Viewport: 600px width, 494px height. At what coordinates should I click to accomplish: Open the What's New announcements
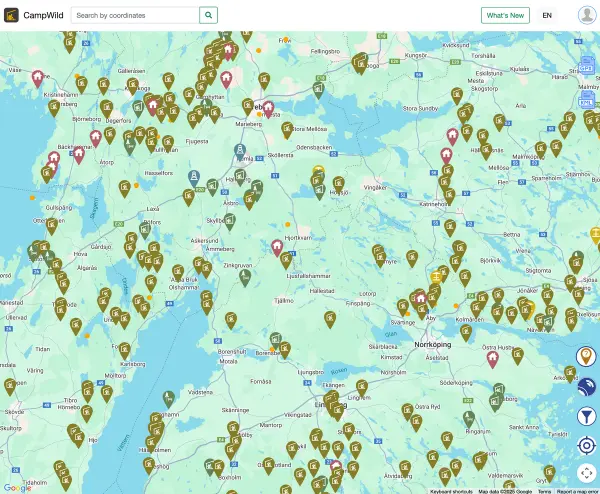point(505,15)
